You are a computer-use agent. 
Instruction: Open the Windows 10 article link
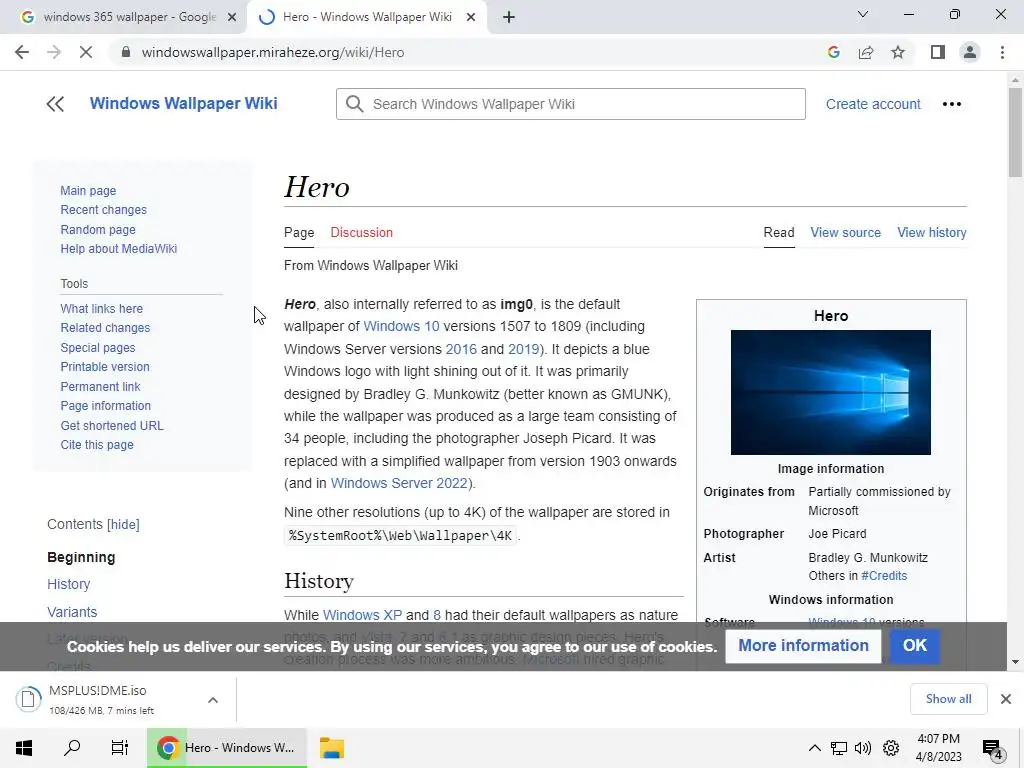[x=401, y=327]
